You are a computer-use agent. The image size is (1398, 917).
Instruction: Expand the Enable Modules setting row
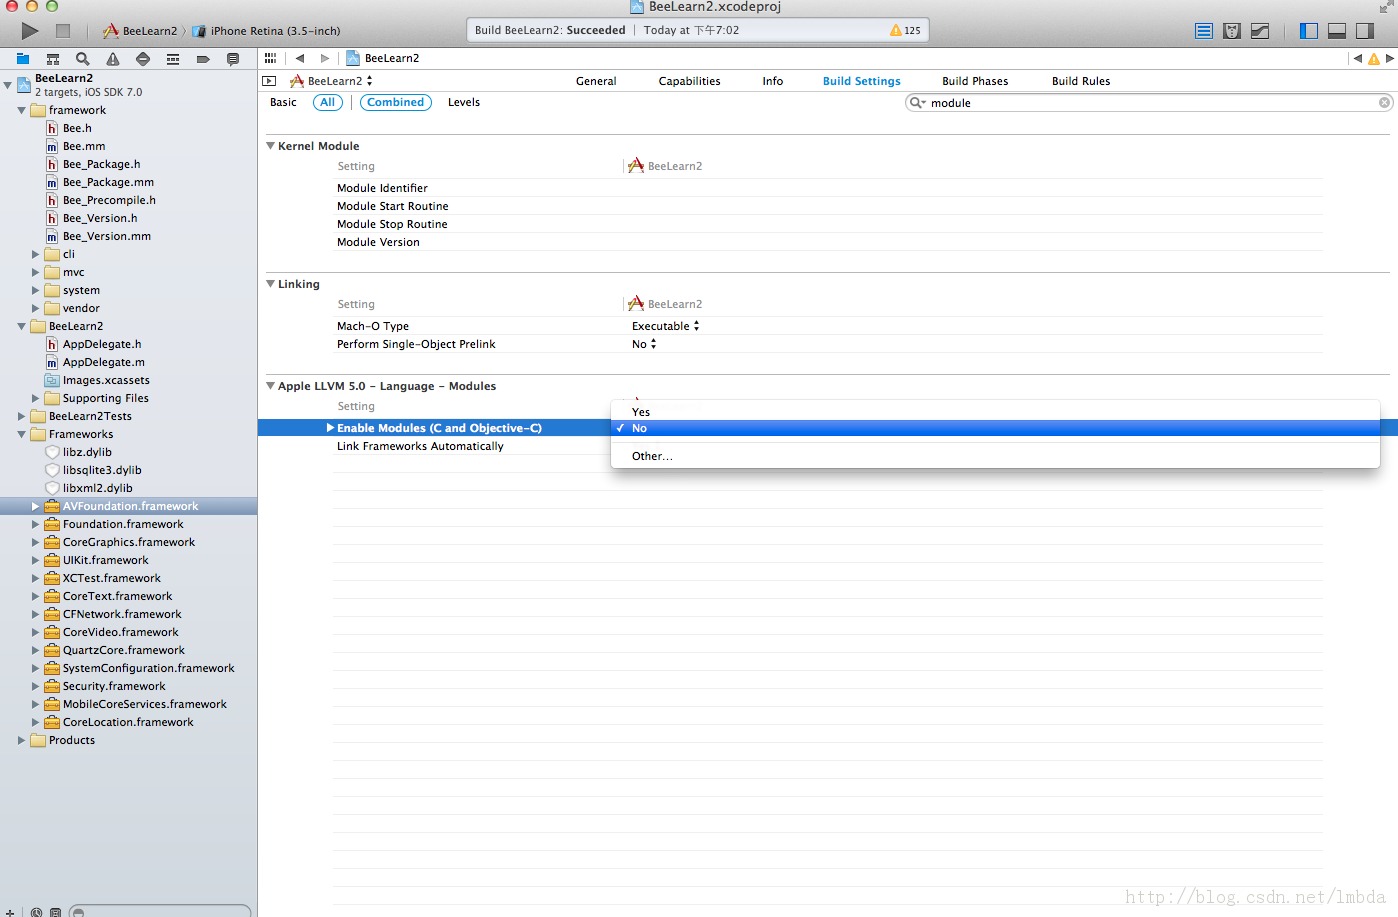pyautogui.click(x=330, y=428)
